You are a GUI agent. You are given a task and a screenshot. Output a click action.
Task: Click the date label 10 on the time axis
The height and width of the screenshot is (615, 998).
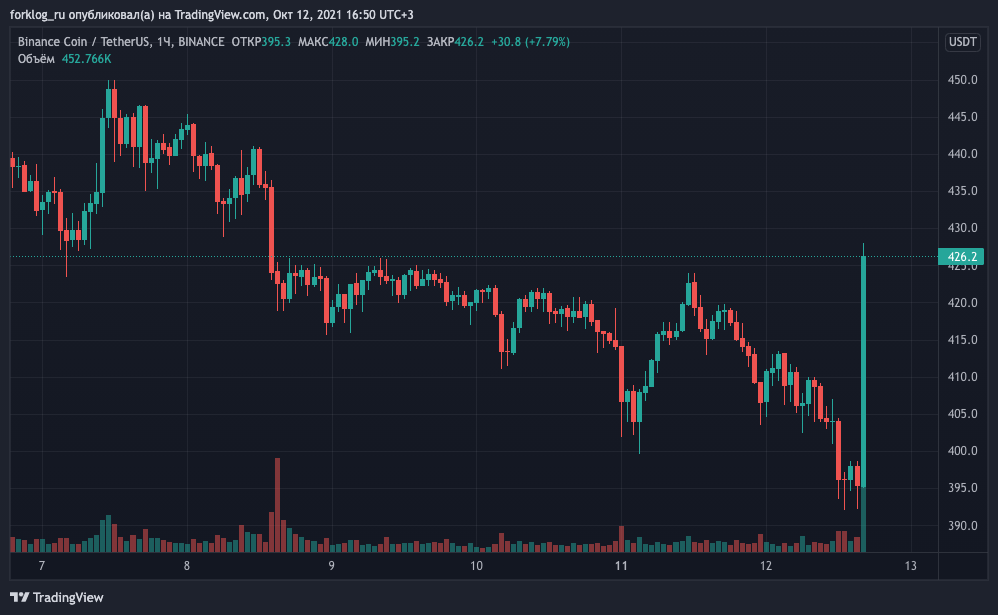pyautogui.click(x=476, y=565)
